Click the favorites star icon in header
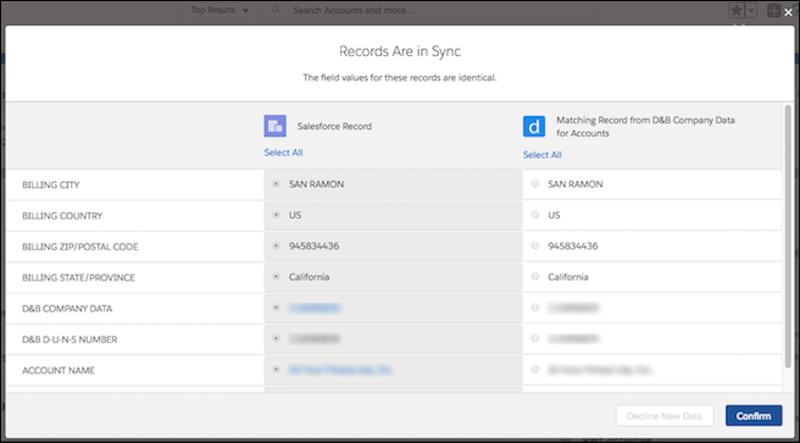The height and width of the screenshot is (443, 800). coord(736,11)
